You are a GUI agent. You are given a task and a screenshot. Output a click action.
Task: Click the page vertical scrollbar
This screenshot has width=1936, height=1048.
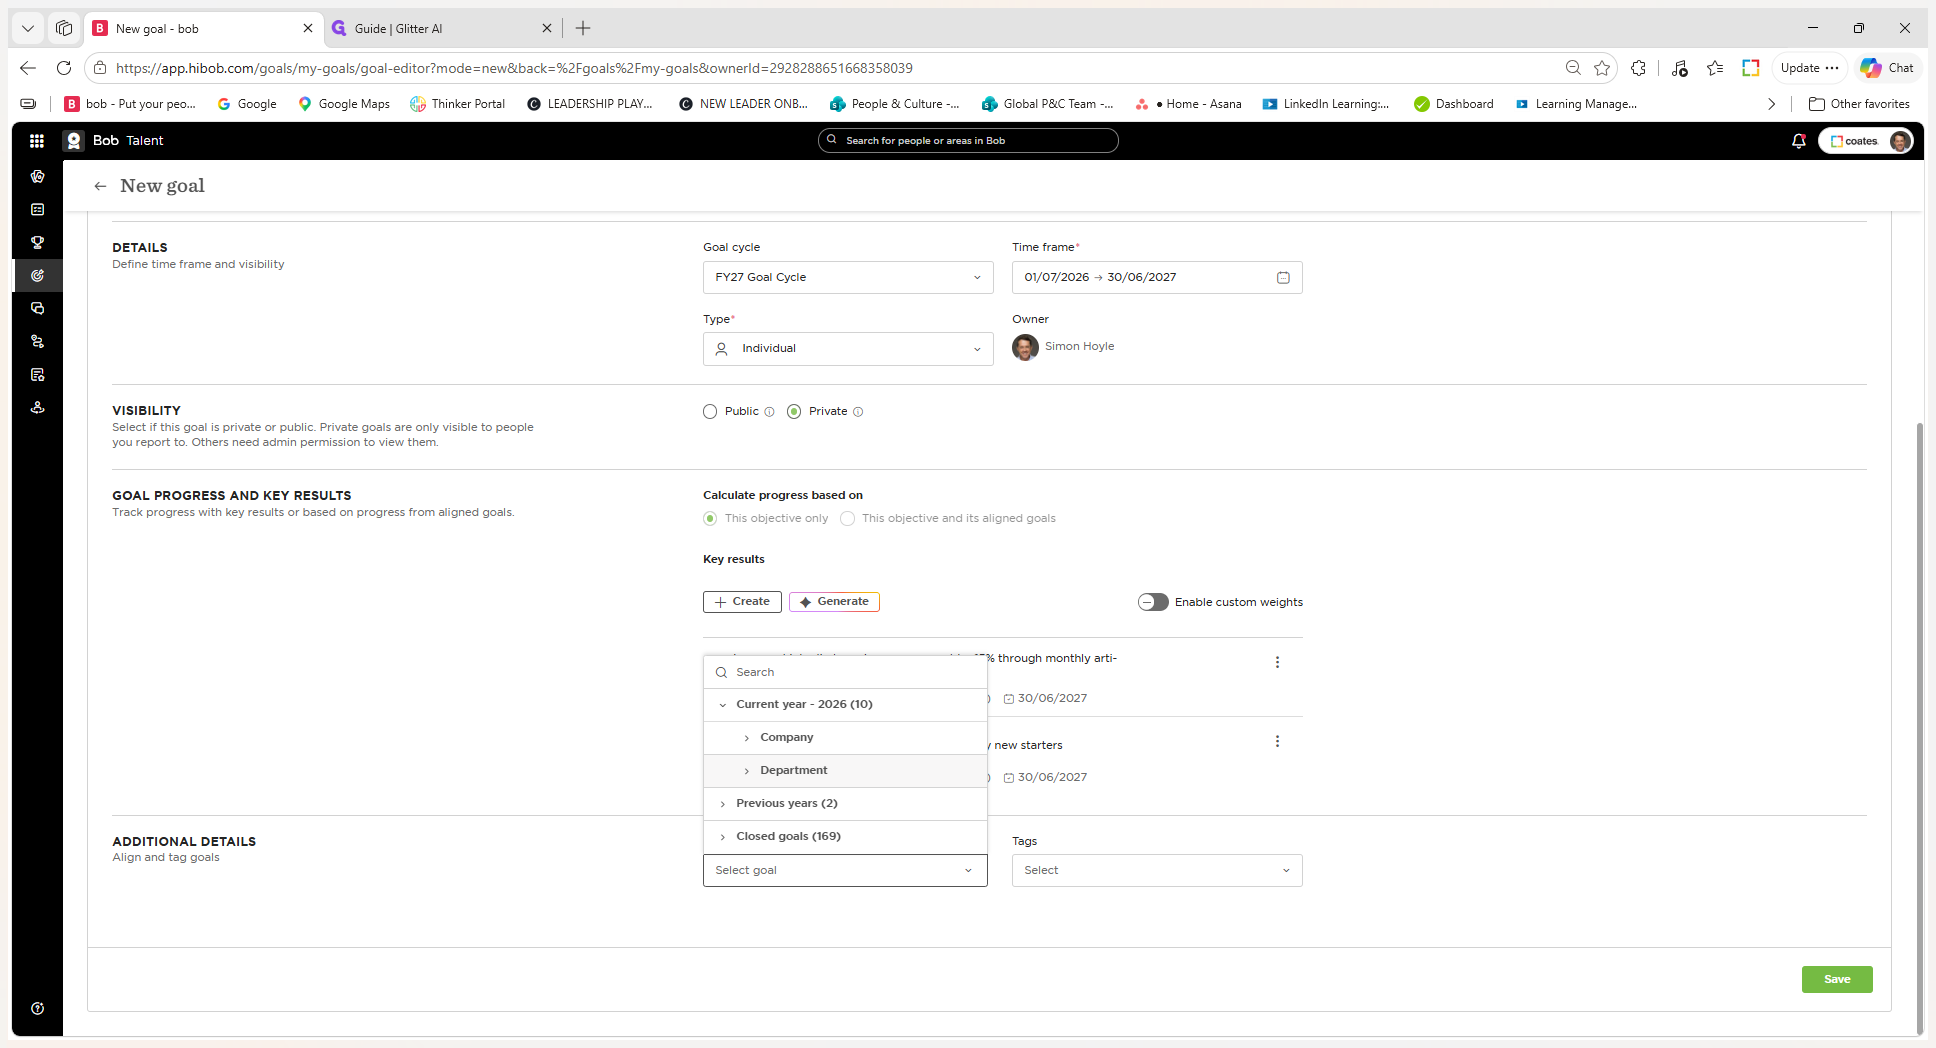pyautogui.click(x=1919, y=728)
